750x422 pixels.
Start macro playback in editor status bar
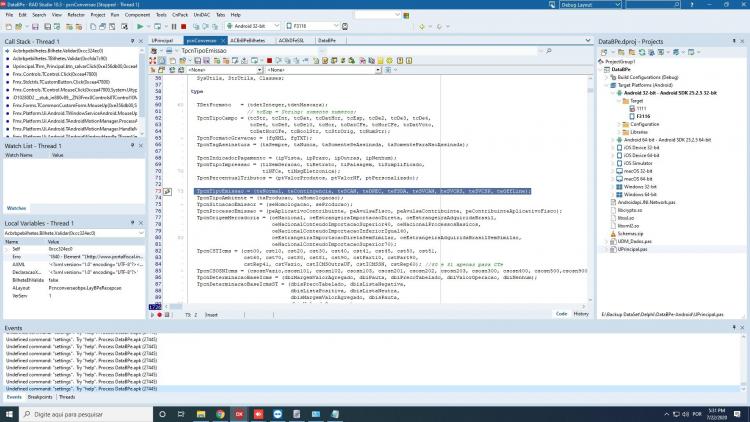tap(153, 315)
